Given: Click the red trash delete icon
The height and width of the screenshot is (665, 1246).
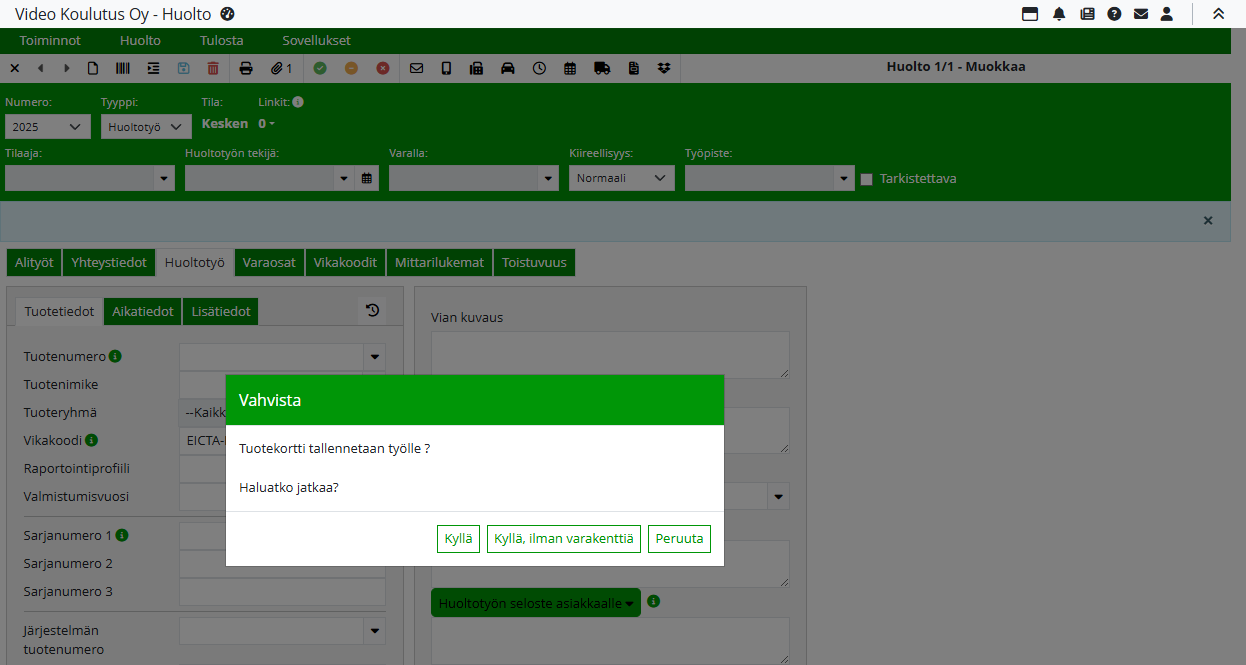Looking at the screenshot, I should (x=213, y=68).
